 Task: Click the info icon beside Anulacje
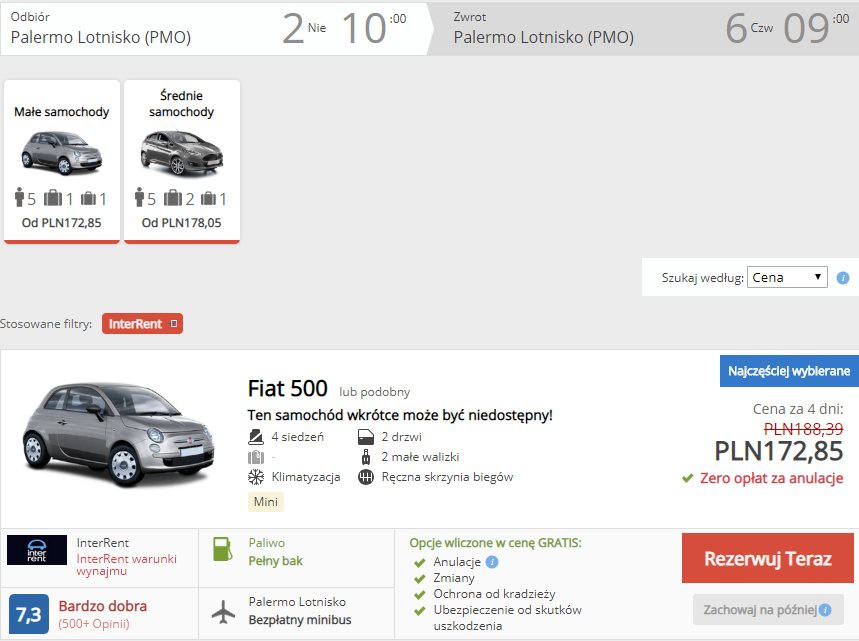point(492,562)
